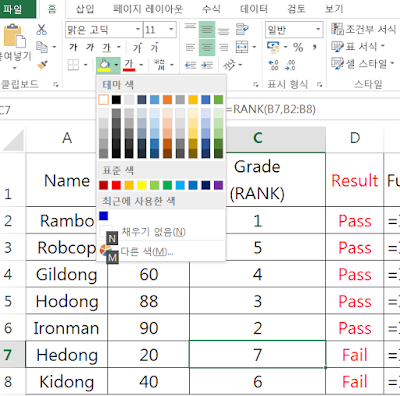Toggle Align Left
This screenshot has height=396, width=400.
click(190, 47)
